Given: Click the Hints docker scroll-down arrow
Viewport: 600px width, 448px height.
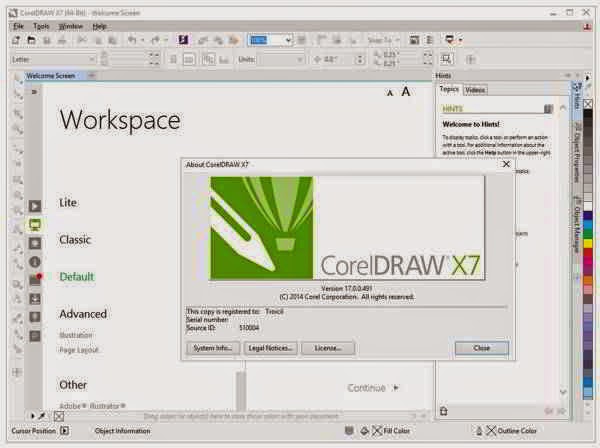Looking at the screenshot, I should [563, 392].
